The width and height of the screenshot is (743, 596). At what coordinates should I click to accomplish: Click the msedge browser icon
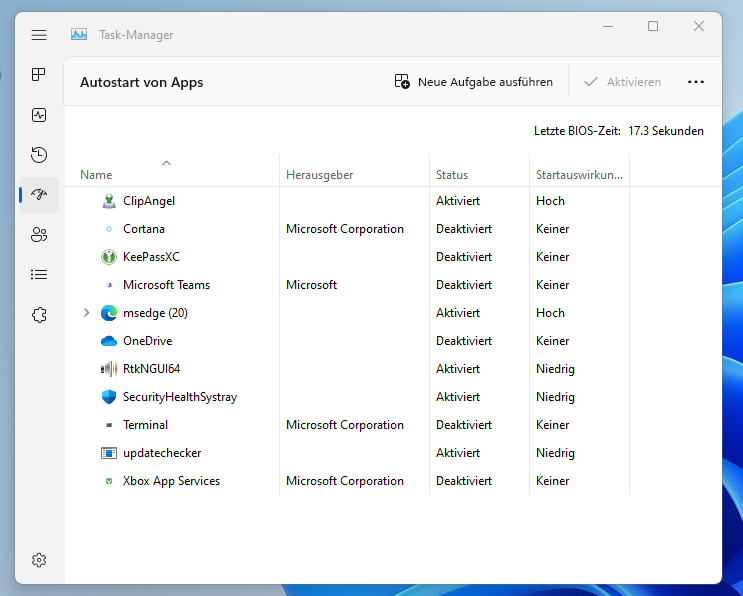click(x=109, y=313)
